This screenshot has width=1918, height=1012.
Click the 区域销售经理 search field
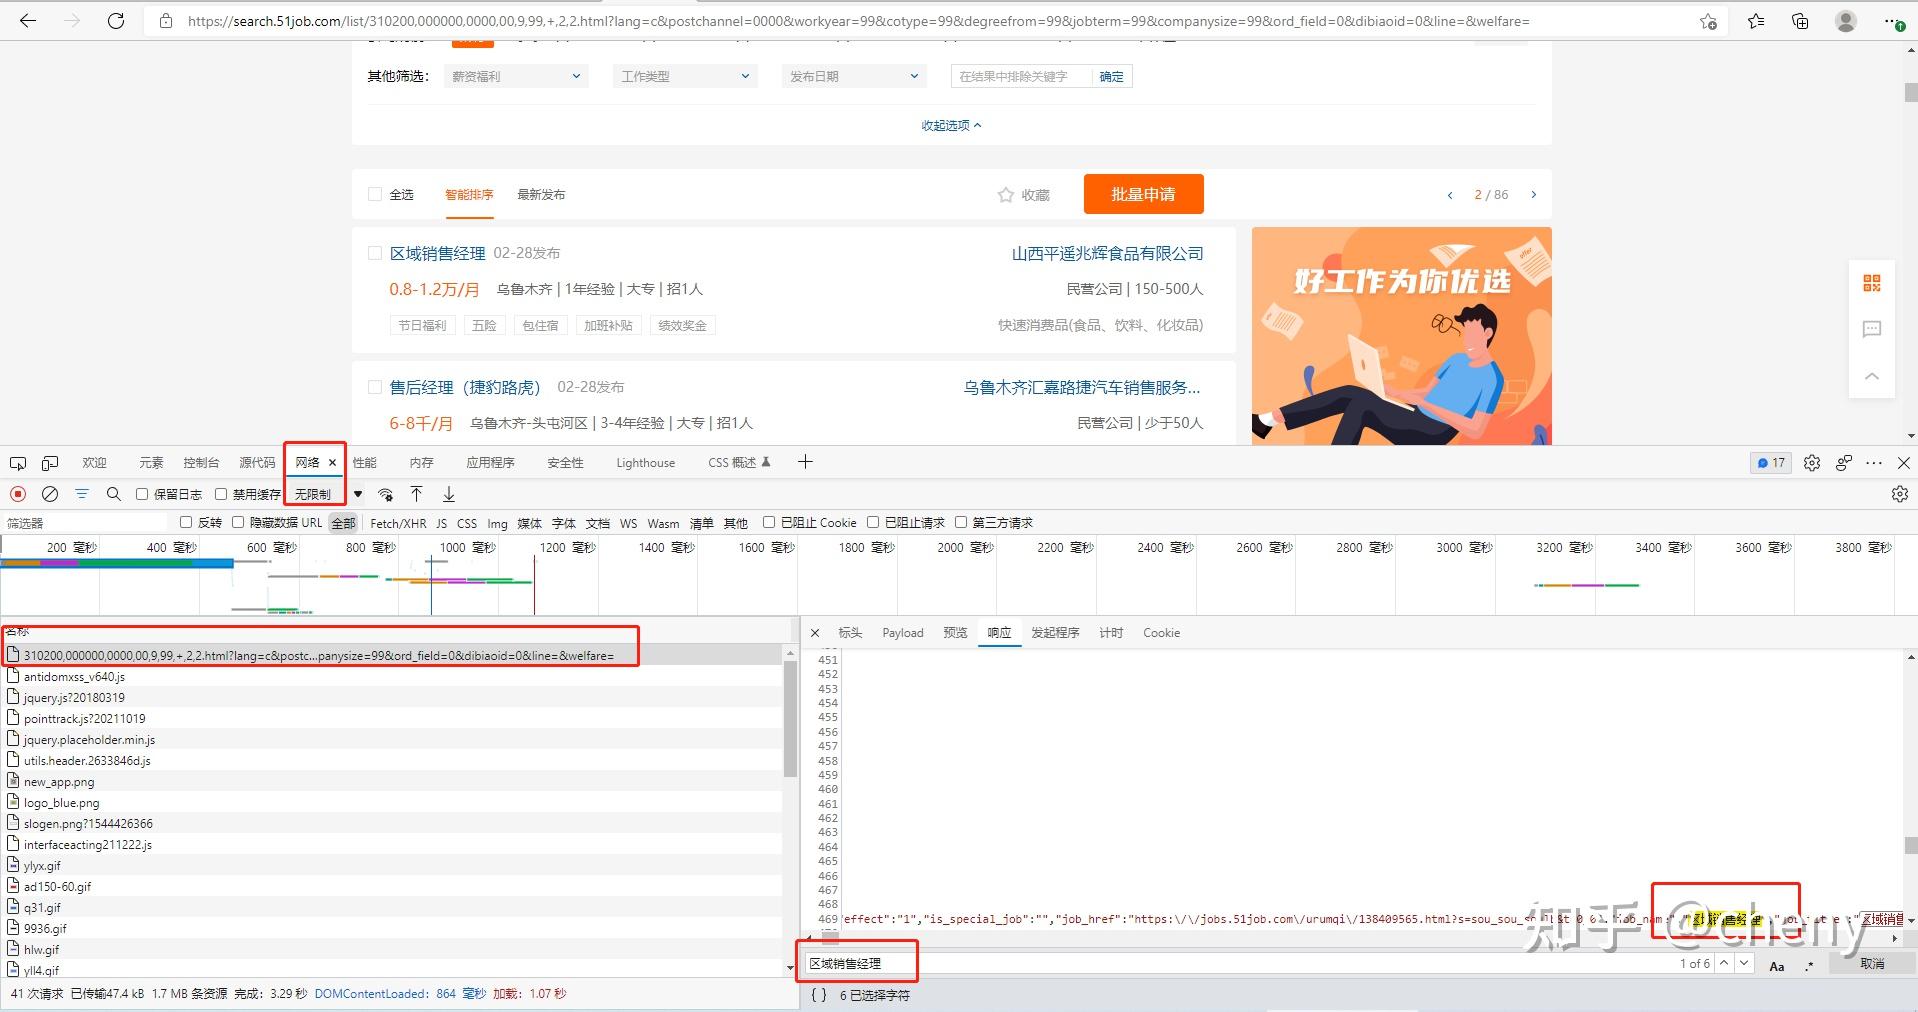click(858, 962)
